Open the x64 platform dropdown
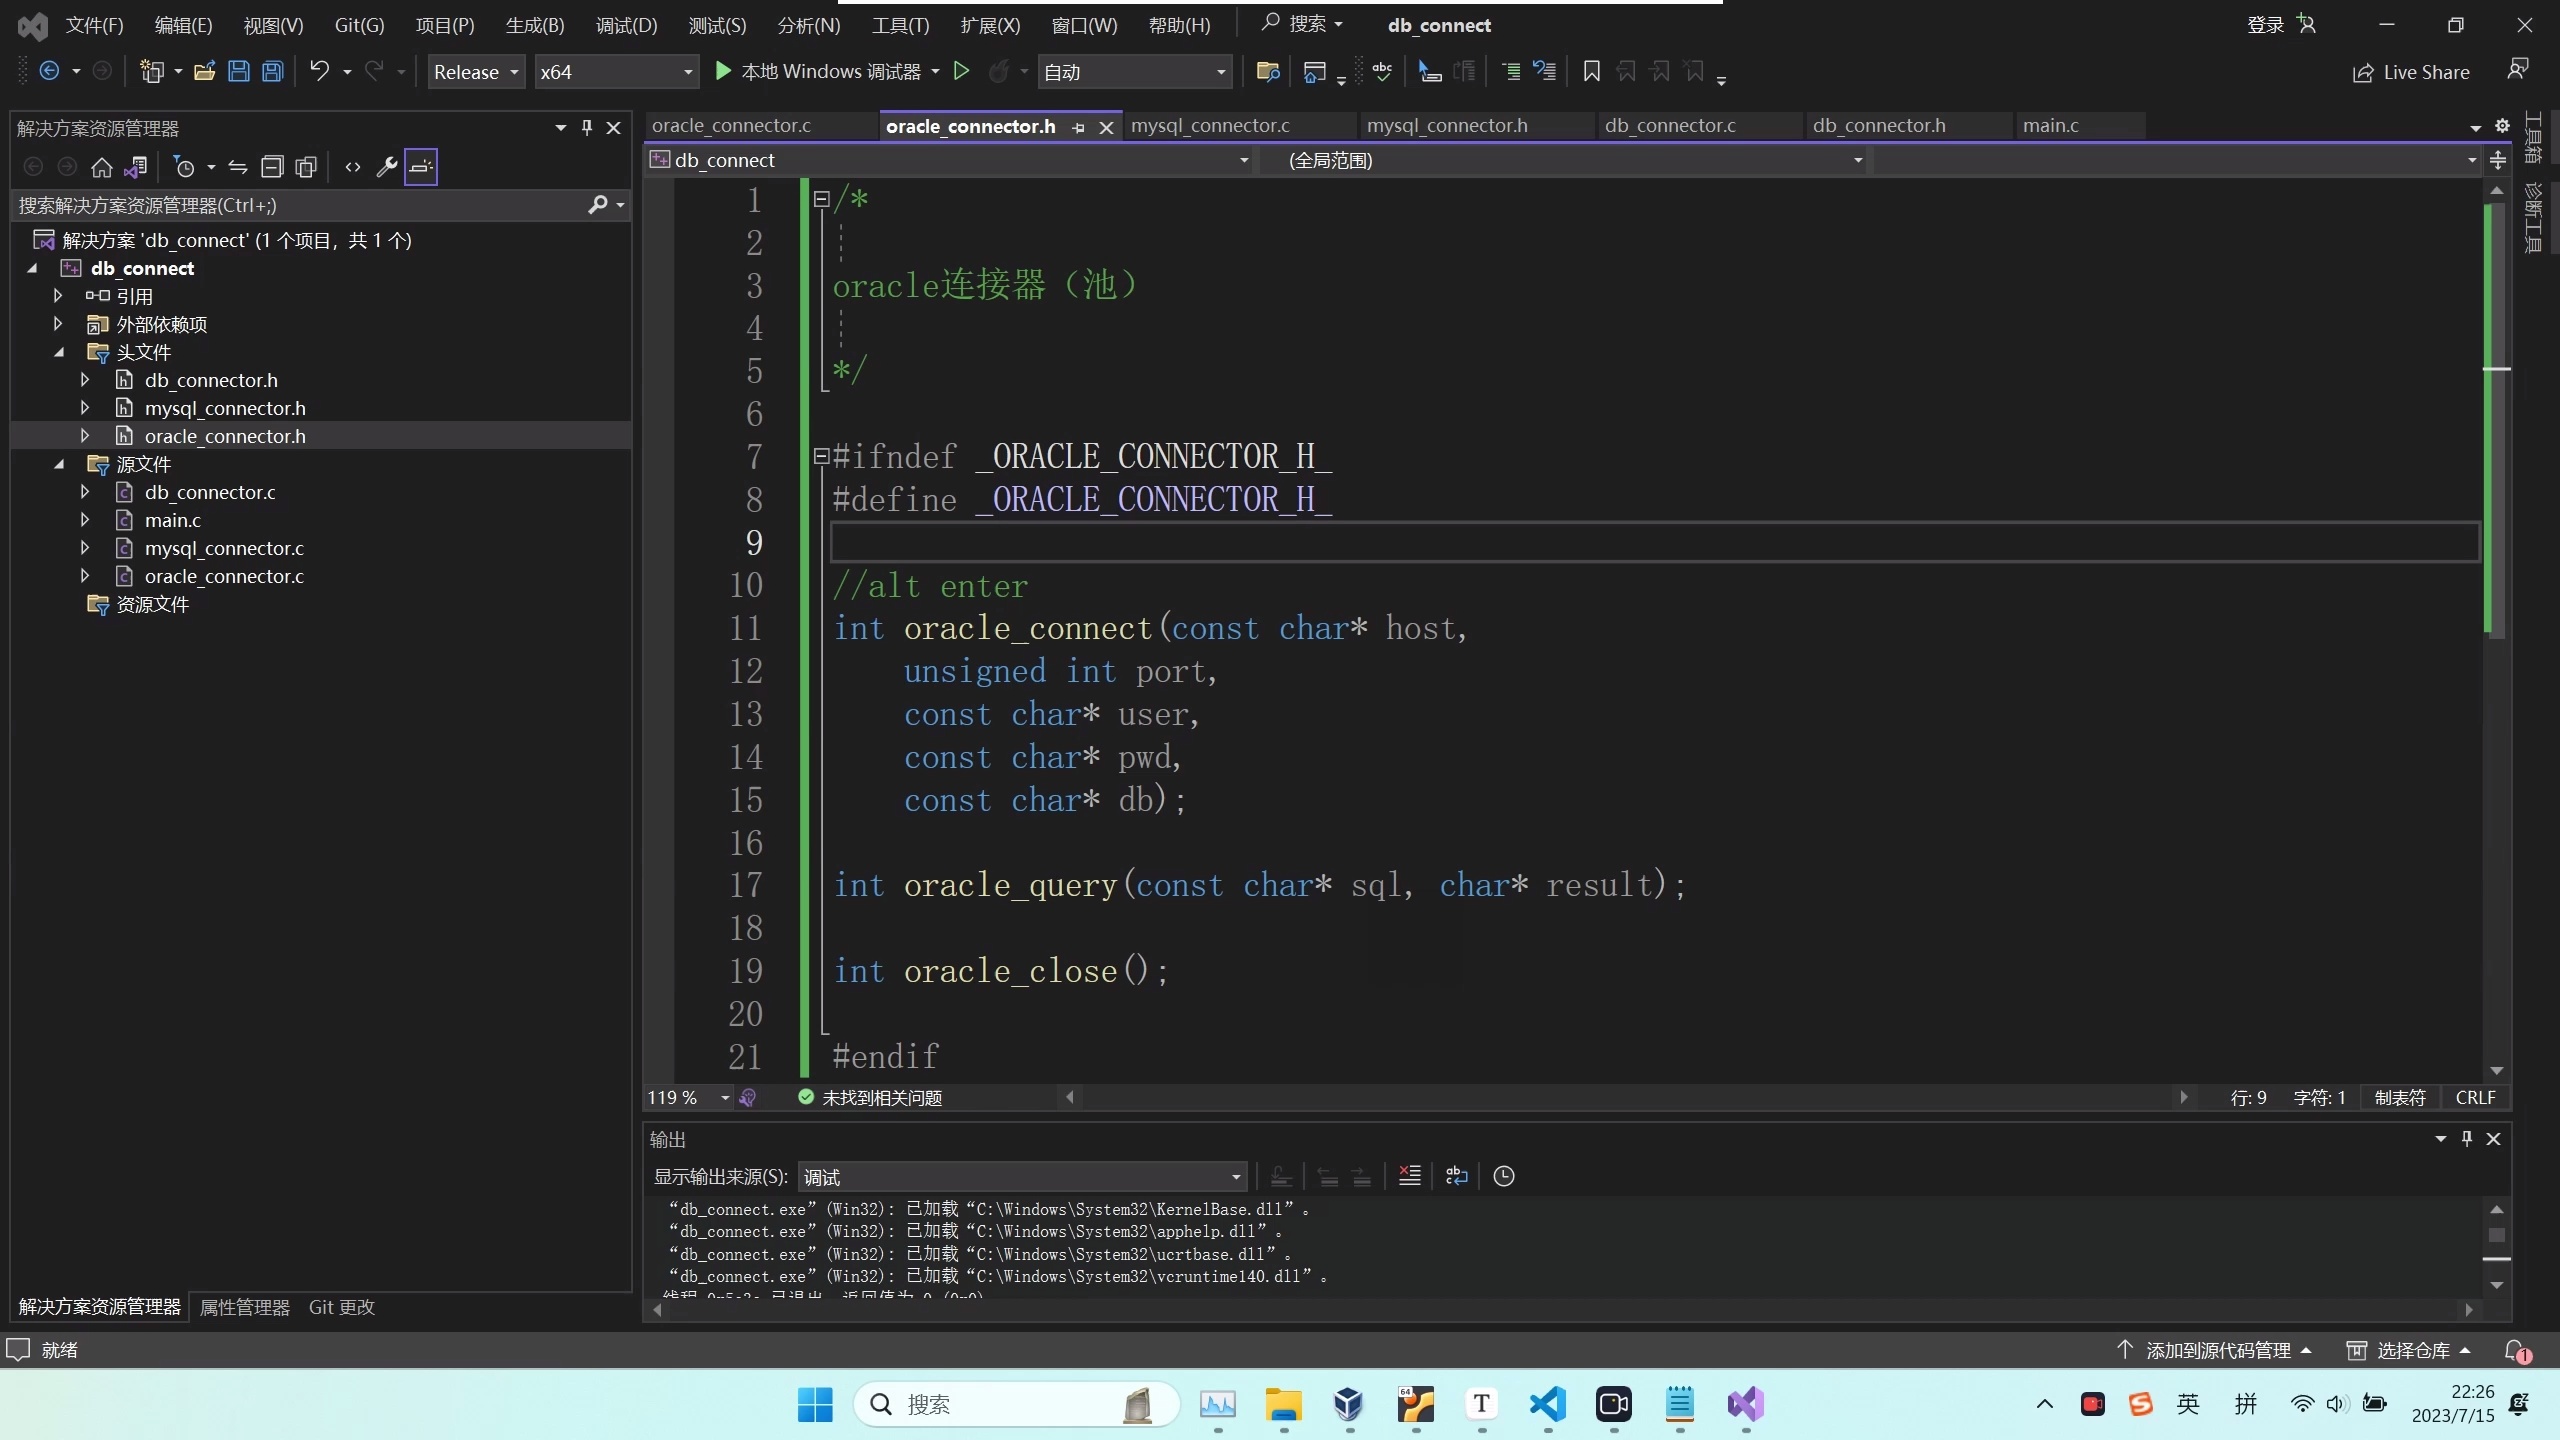 [616, 72]
